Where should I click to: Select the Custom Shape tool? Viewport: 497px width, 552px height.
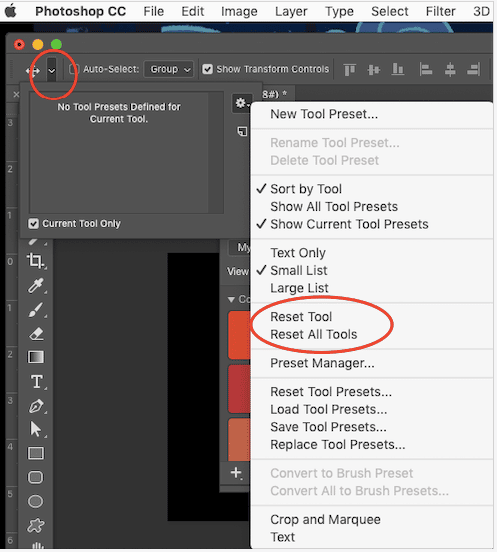click(x=36, y=526)
